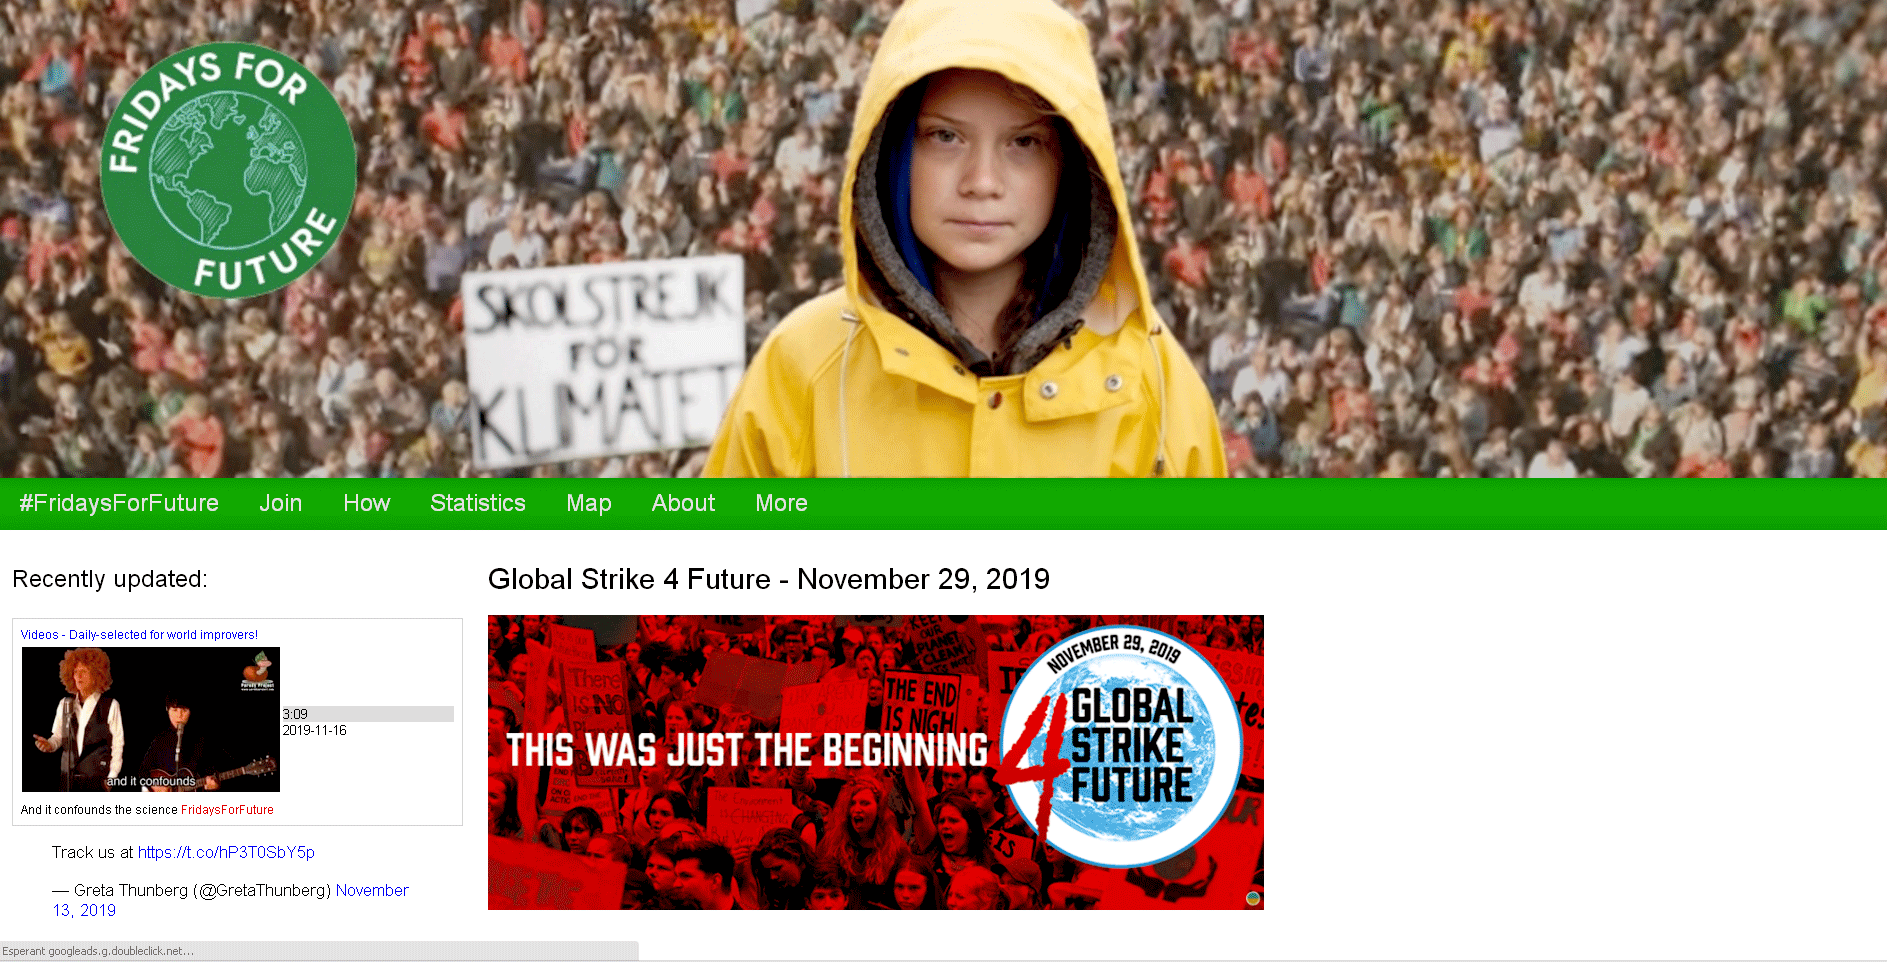
Task: Click the small parrot icon on the video
Action: click(x=259, y=668)
